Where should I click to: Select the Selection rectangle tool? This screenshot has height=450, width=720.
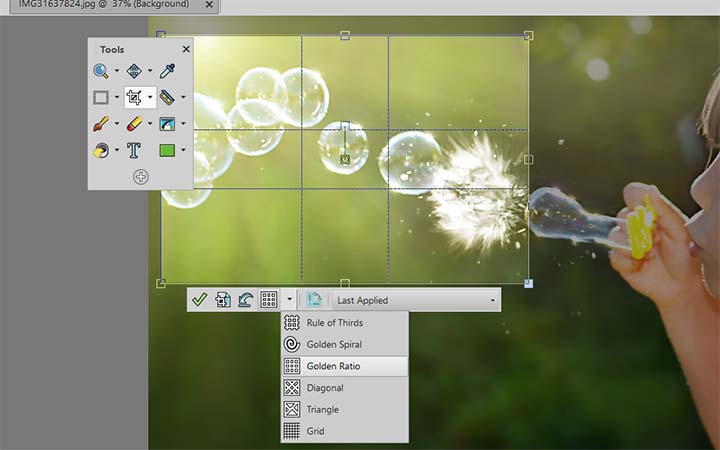pyautogui.click(x=101, y=97)
